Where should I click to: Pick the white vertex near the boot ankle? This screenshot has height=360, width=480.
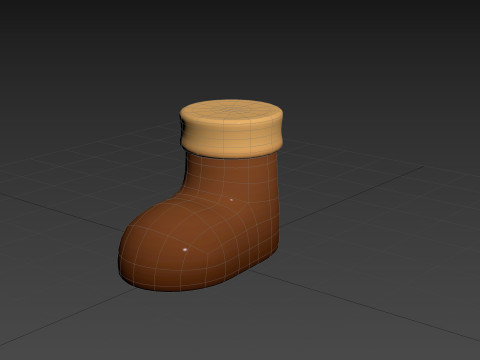232,200
